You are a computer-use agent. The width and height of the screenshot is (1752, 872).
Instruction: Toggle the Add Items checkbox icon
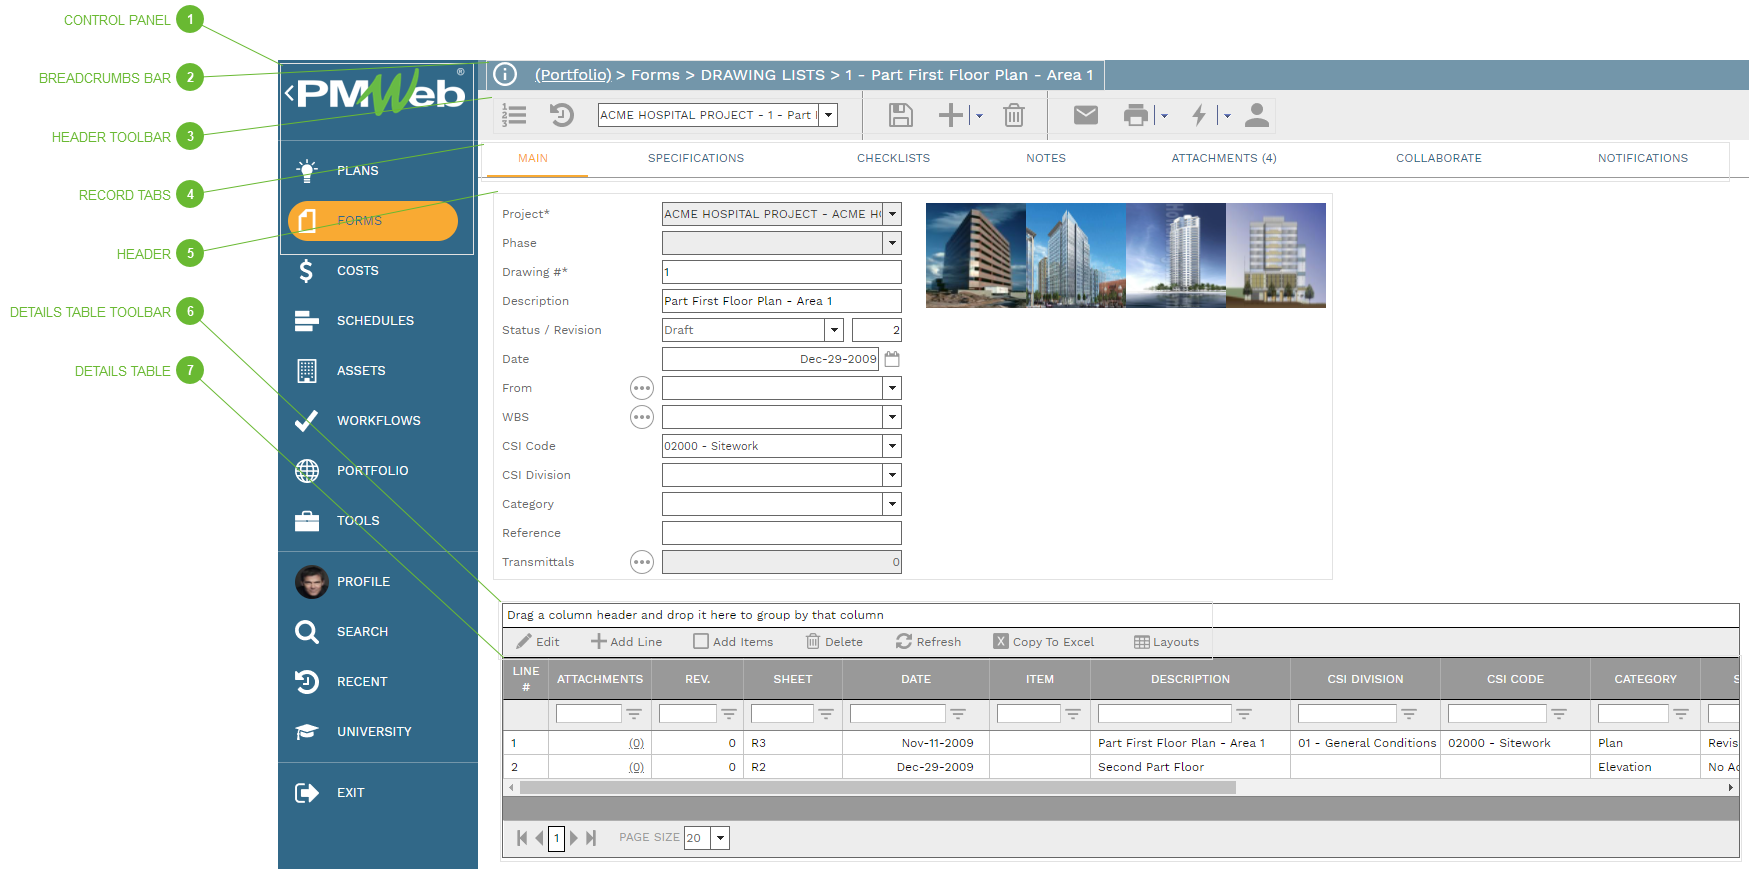click(x=701, y=642)
